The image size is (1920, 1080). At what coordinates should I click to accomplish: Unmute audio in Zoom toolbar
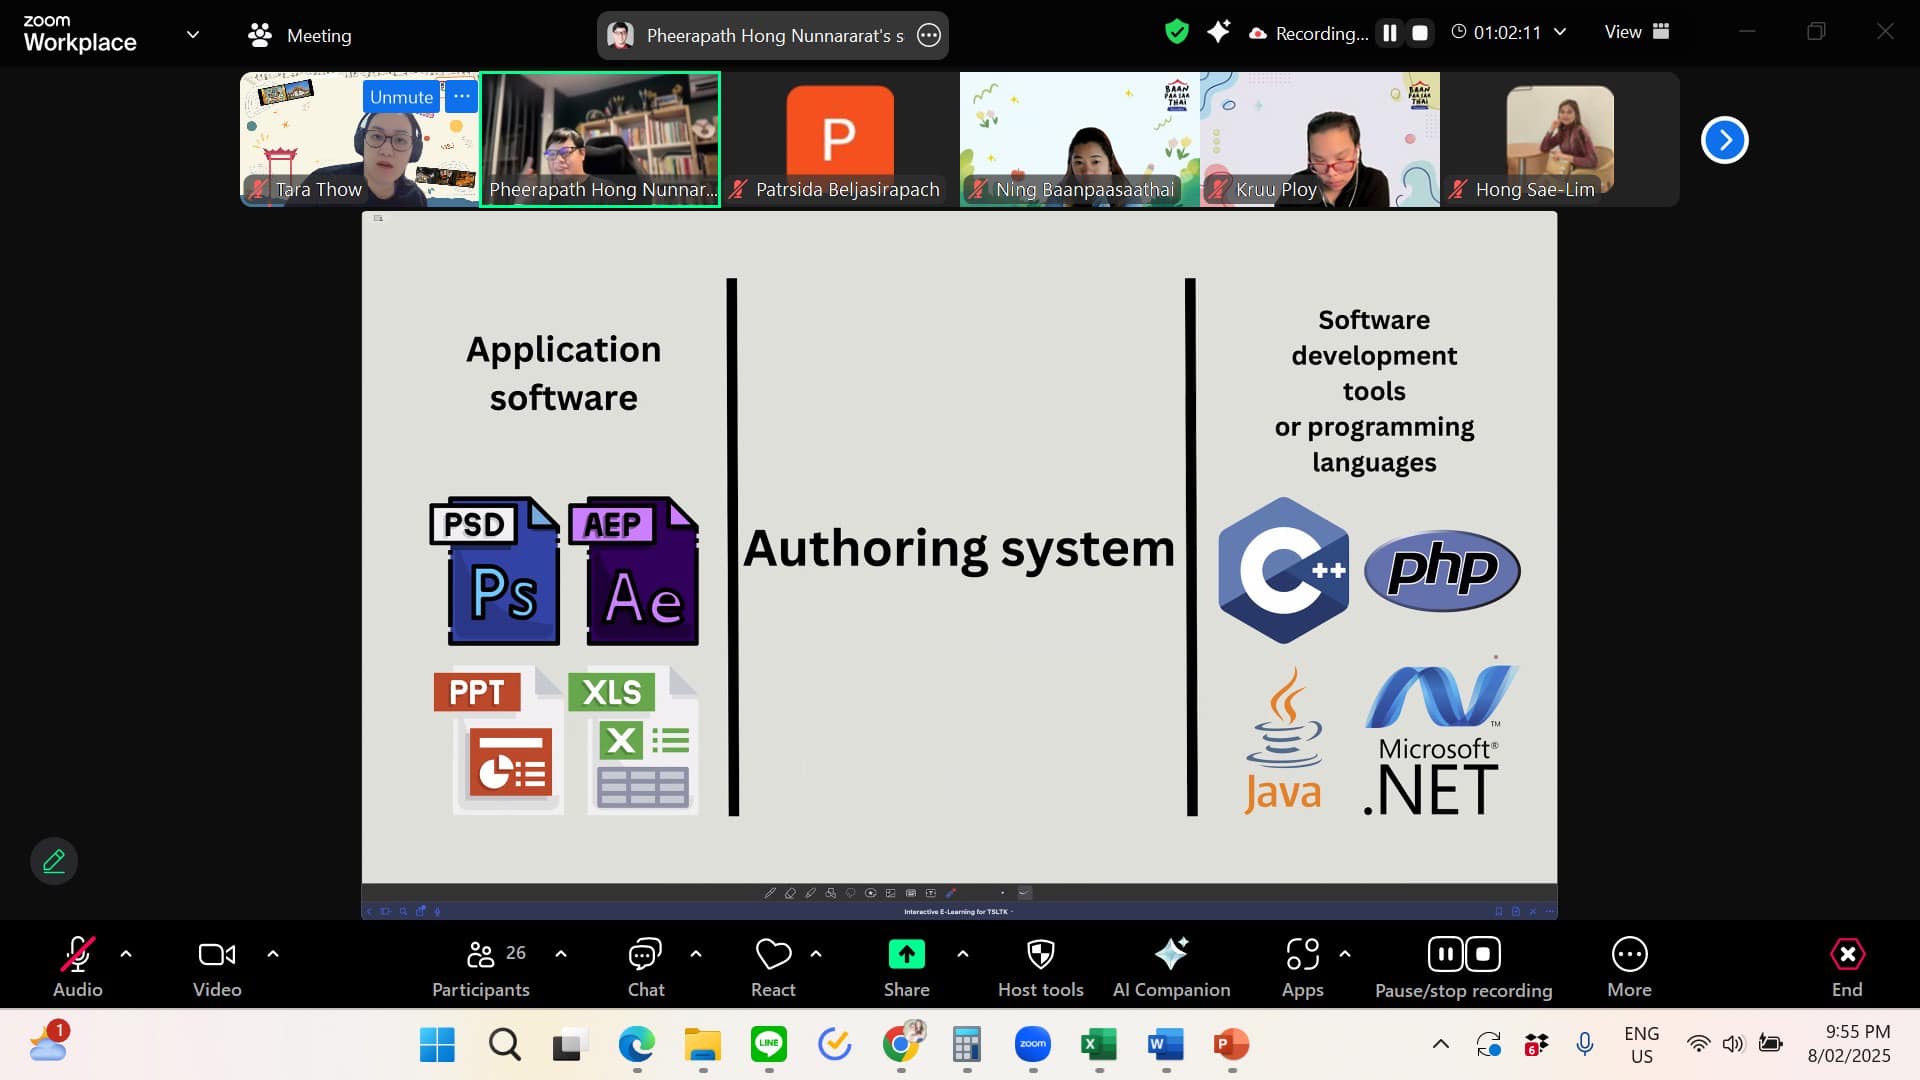tap(77, 966)
